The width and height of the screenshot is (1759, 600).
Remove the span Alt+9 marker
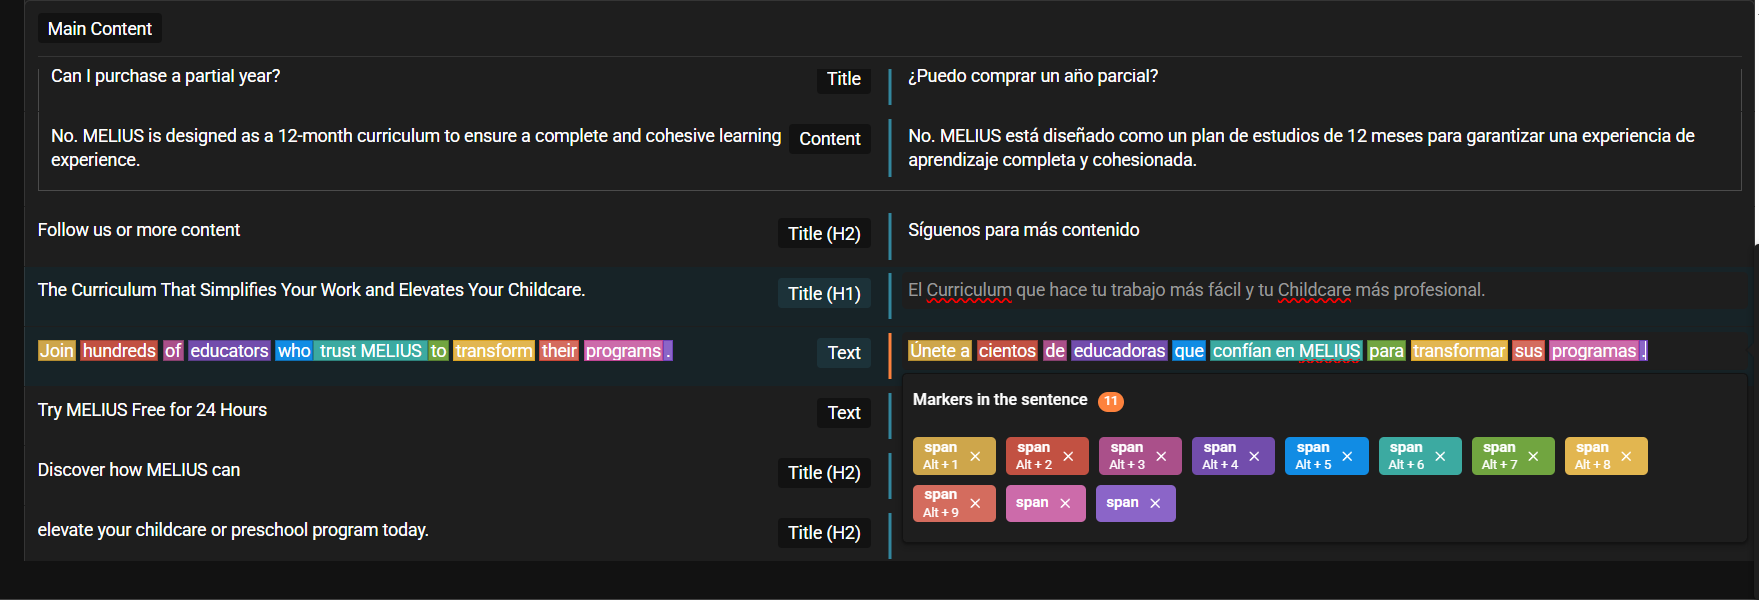tap(975, 503)
